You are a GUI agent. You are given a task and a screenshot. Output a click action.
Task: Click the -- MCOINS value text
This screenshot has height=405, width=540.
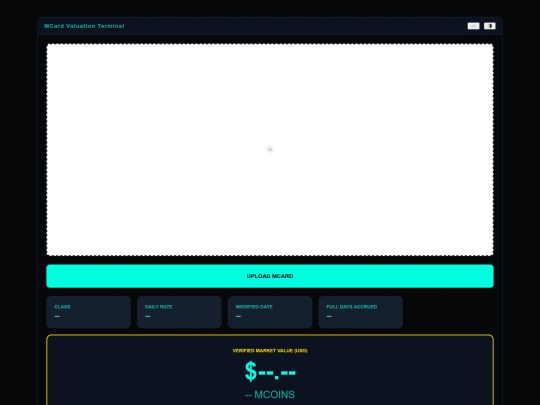pyautogui.click(x=270, y=395)
